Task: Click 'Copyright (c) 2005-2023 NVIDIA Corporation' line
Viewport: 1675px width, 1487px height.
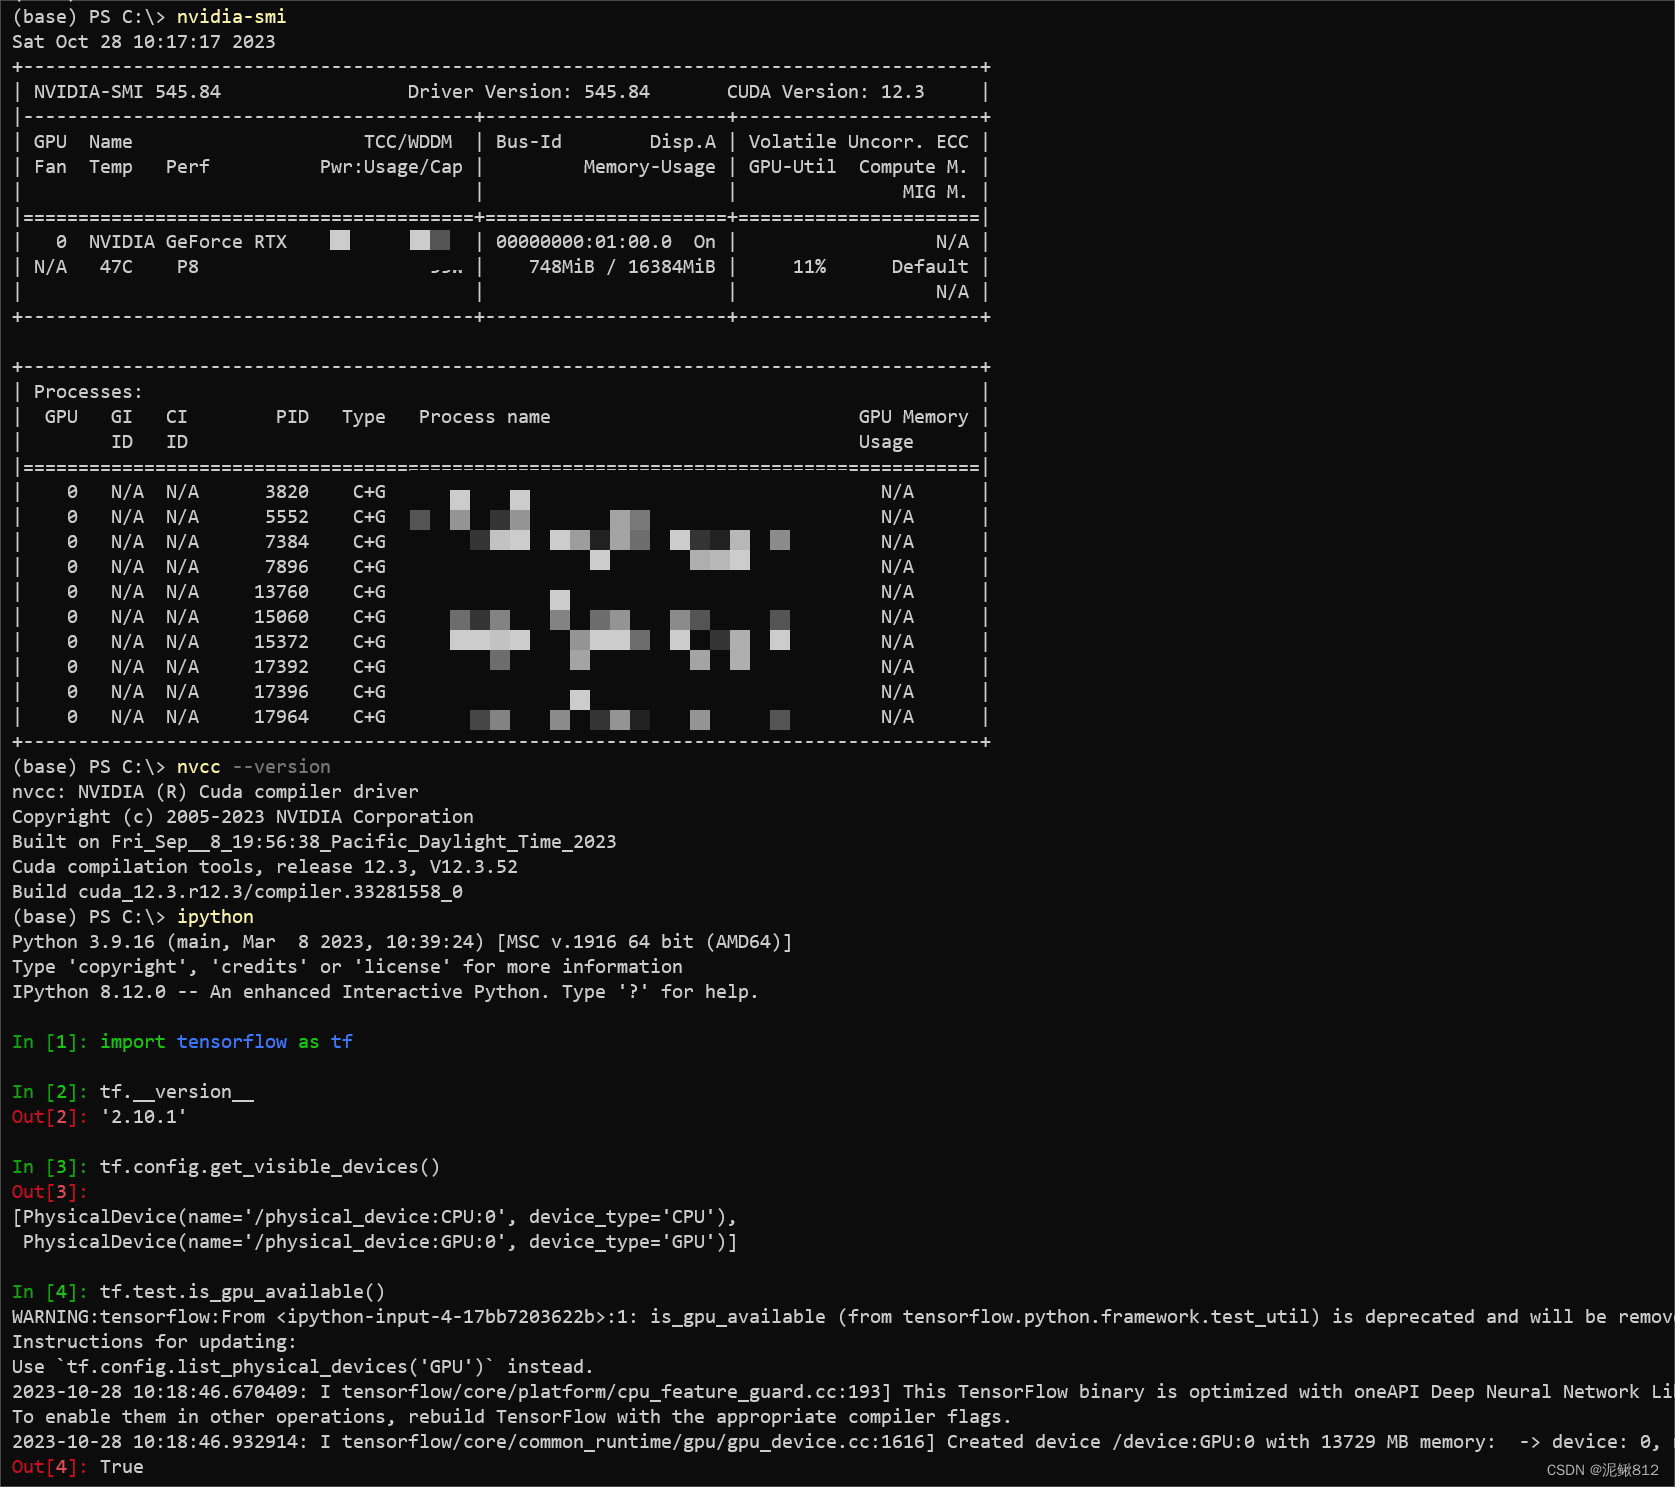Action: 243,817
